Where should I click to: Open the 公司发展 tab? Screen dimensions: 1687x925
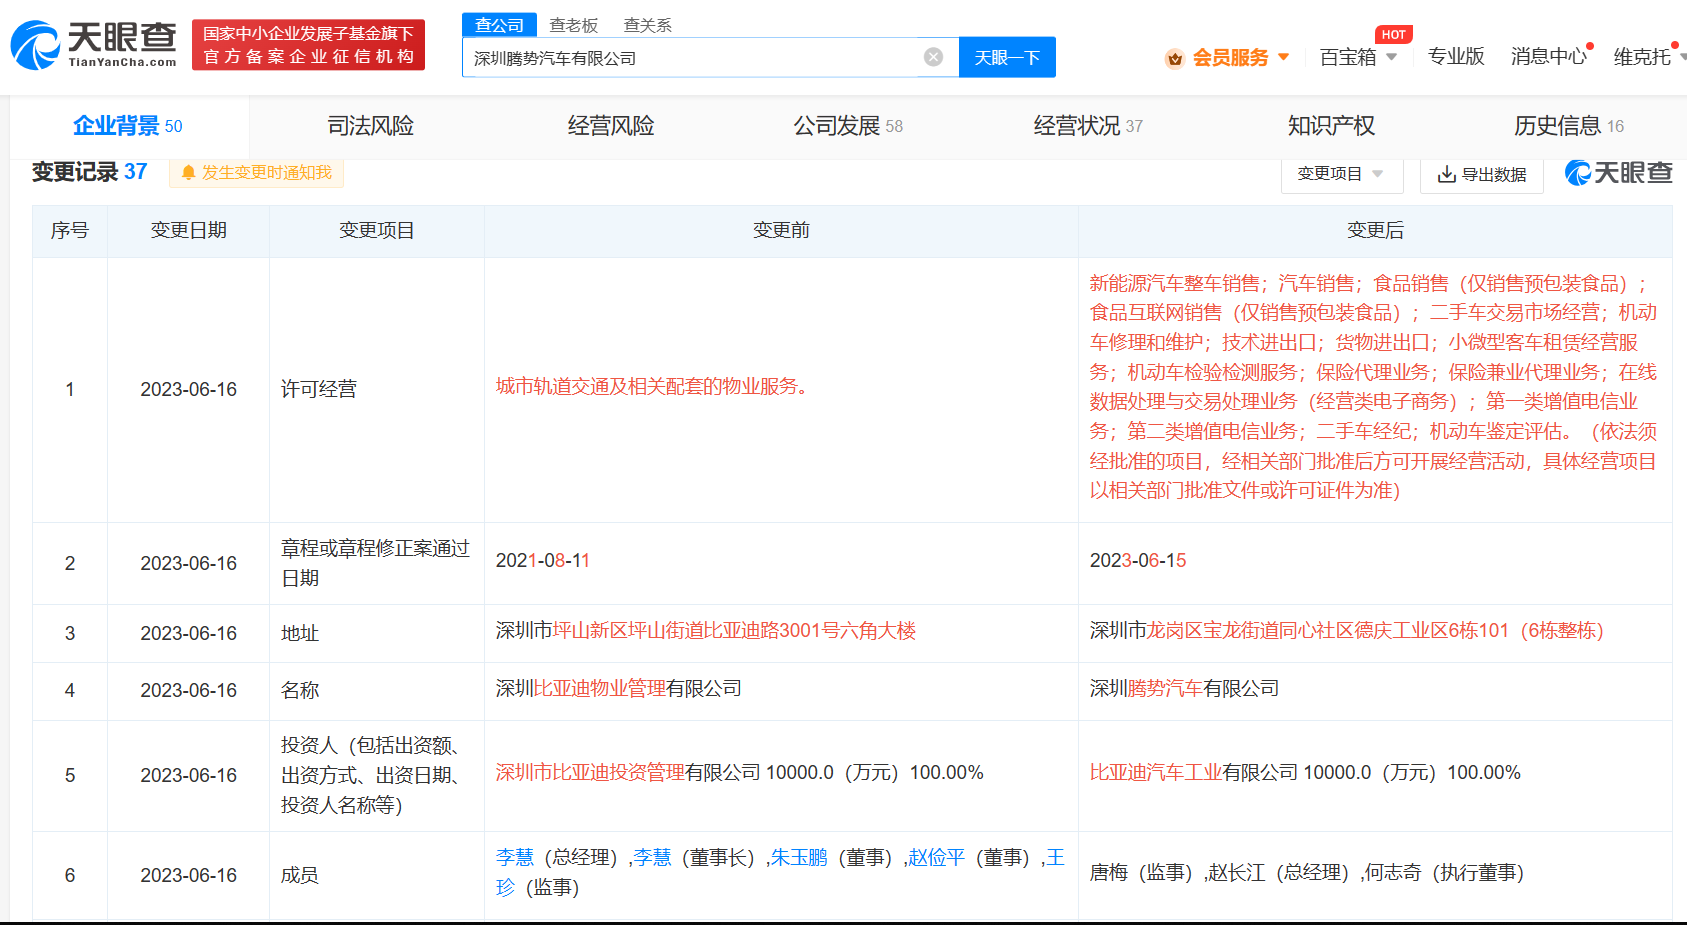(x=848, y=126)
